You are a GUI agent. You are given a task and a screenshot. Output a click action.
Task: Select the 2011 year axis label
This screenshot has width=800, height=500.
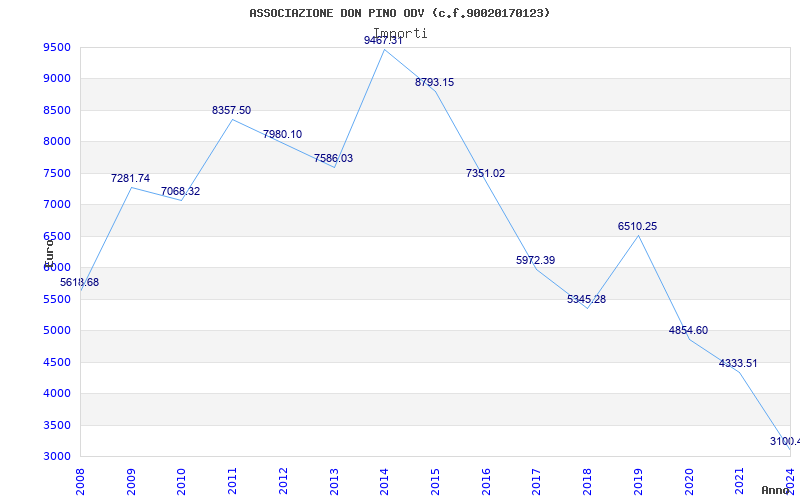click(x=233, y=481)
